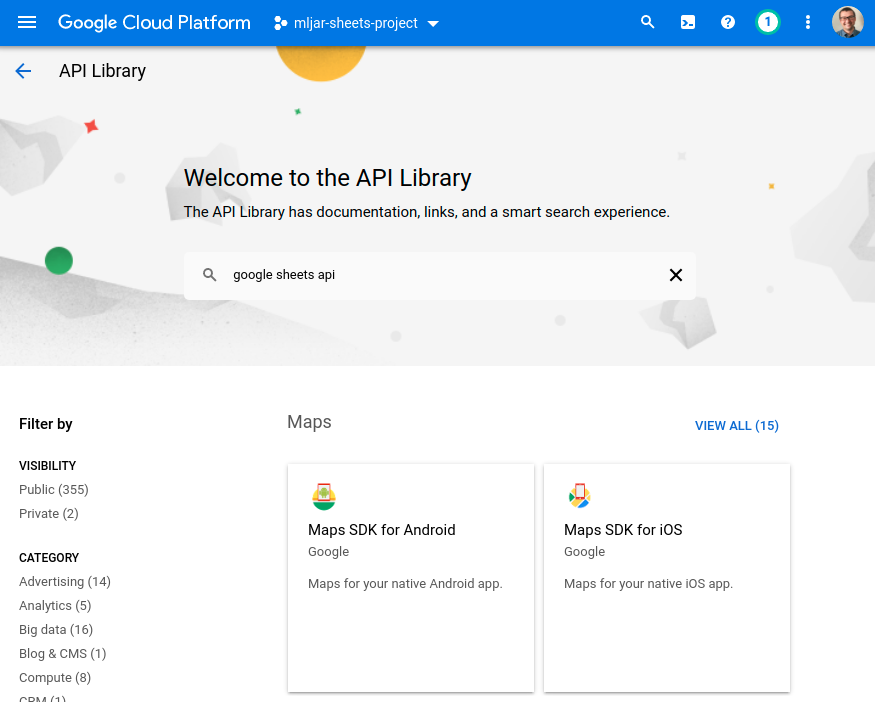This screenshot has height=702, width=875.
Task: Enable the Analytics category filter
Action: [x=54, y=605]
